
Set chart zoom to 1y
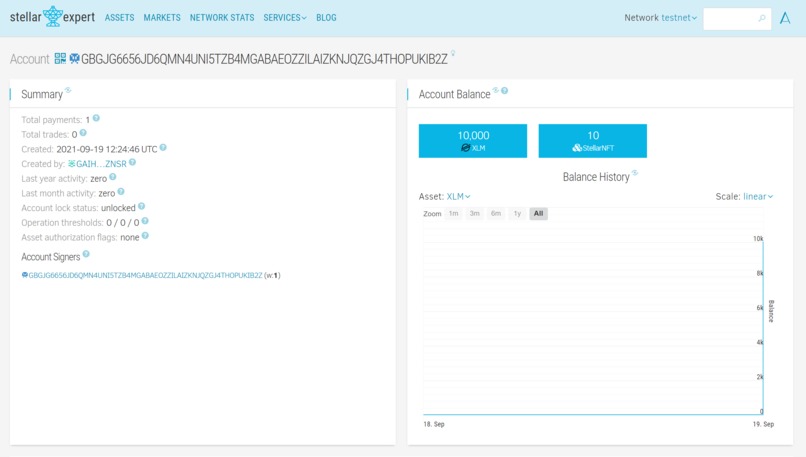(x=517, y=213)
